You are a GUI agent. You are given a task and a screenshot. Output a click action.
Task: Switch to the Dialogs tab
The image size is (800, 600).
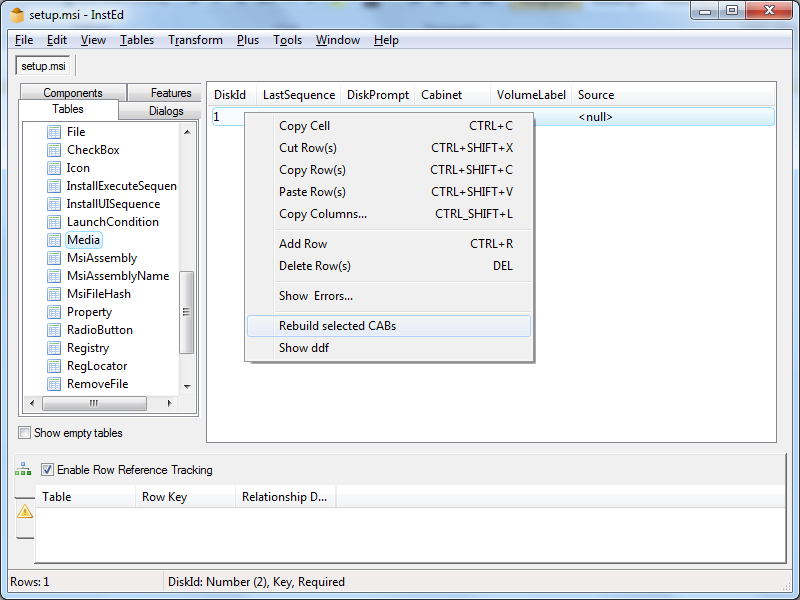[166, 111]
